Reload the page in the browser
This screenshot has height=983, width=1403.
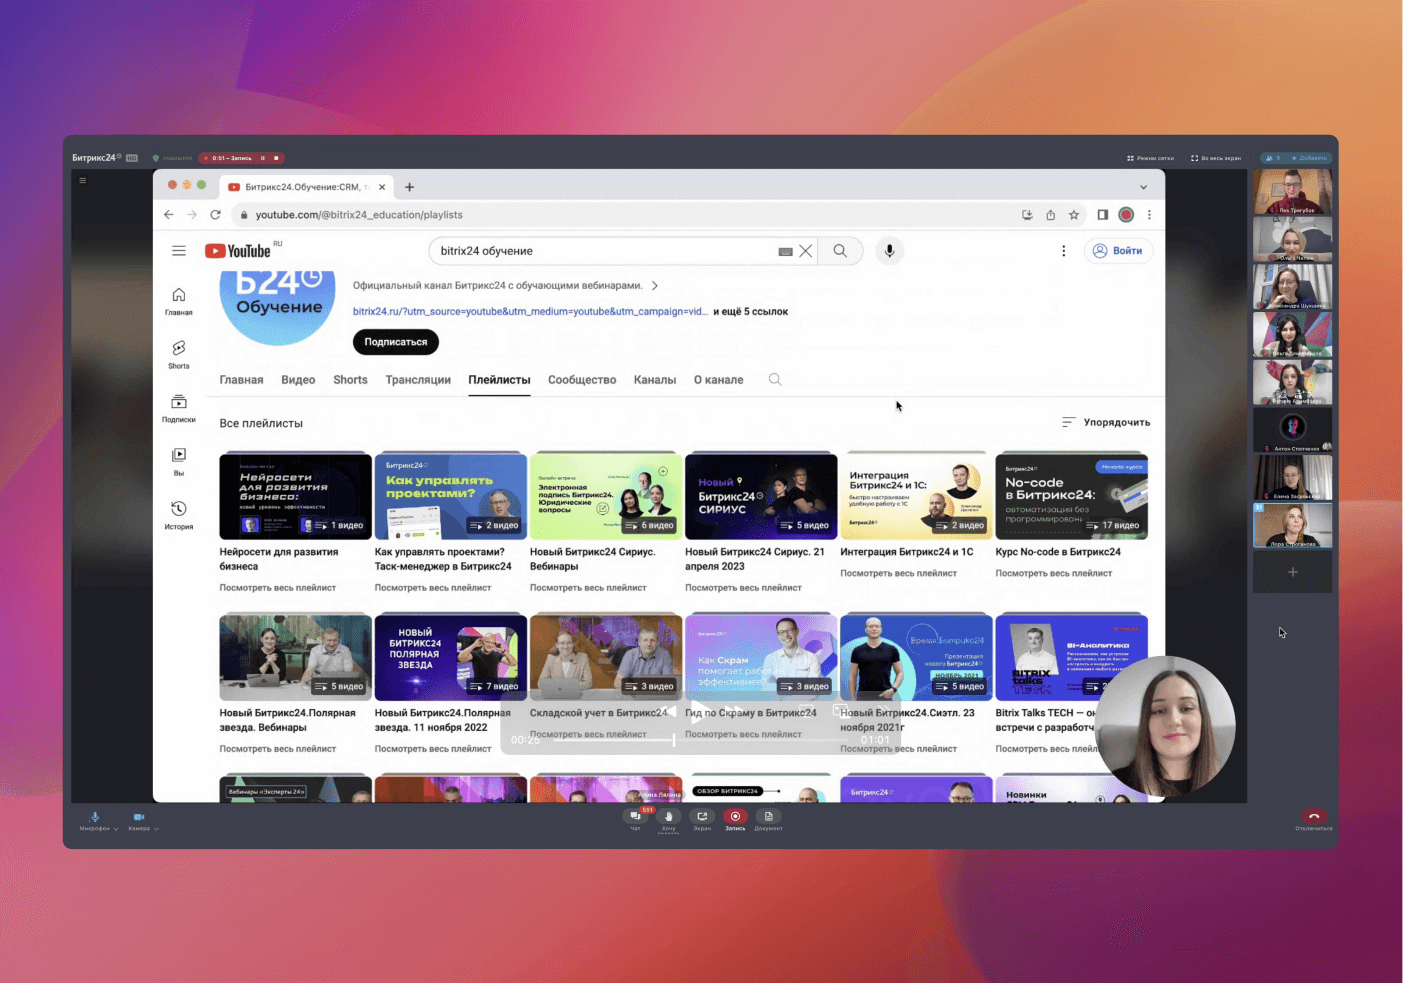pos(215,215)
